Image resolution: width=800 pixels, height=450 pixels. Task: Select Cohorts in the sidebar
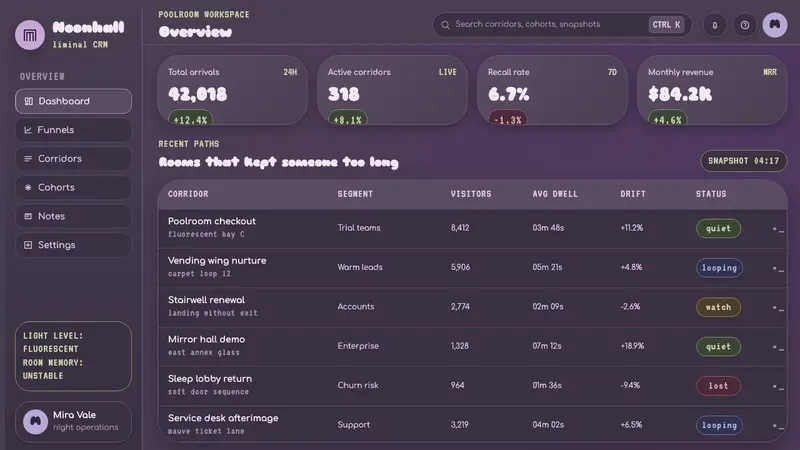(x=73, y=187)
